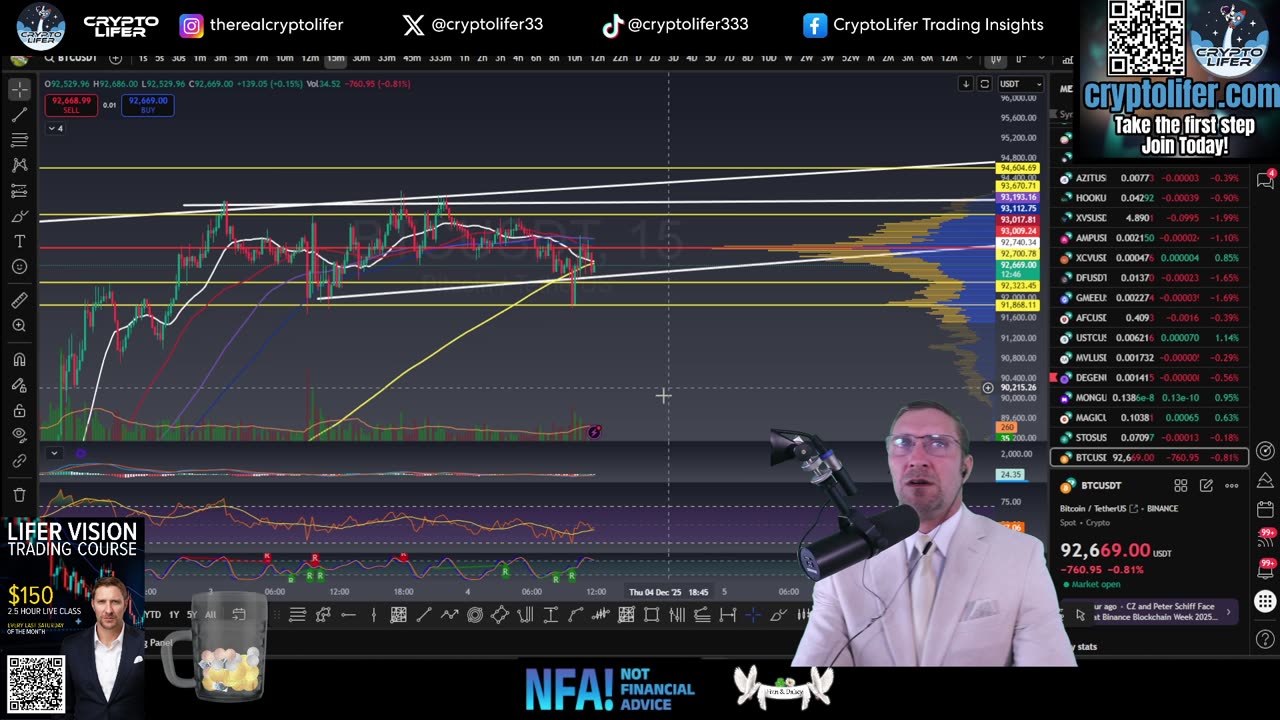Toggle lock all drawings
The image size is (1280, 720).
click(x=19, y=410)
